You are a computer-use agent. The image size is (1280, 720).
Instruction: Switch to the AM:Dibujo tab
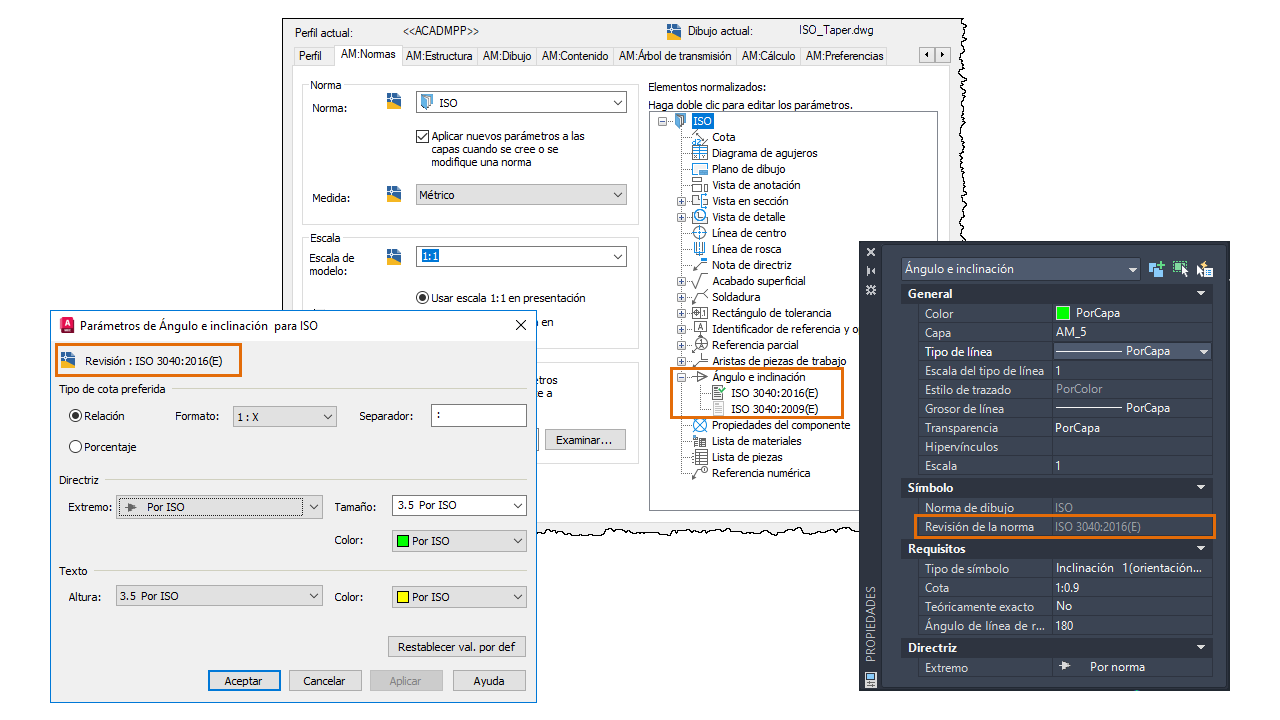507,56
